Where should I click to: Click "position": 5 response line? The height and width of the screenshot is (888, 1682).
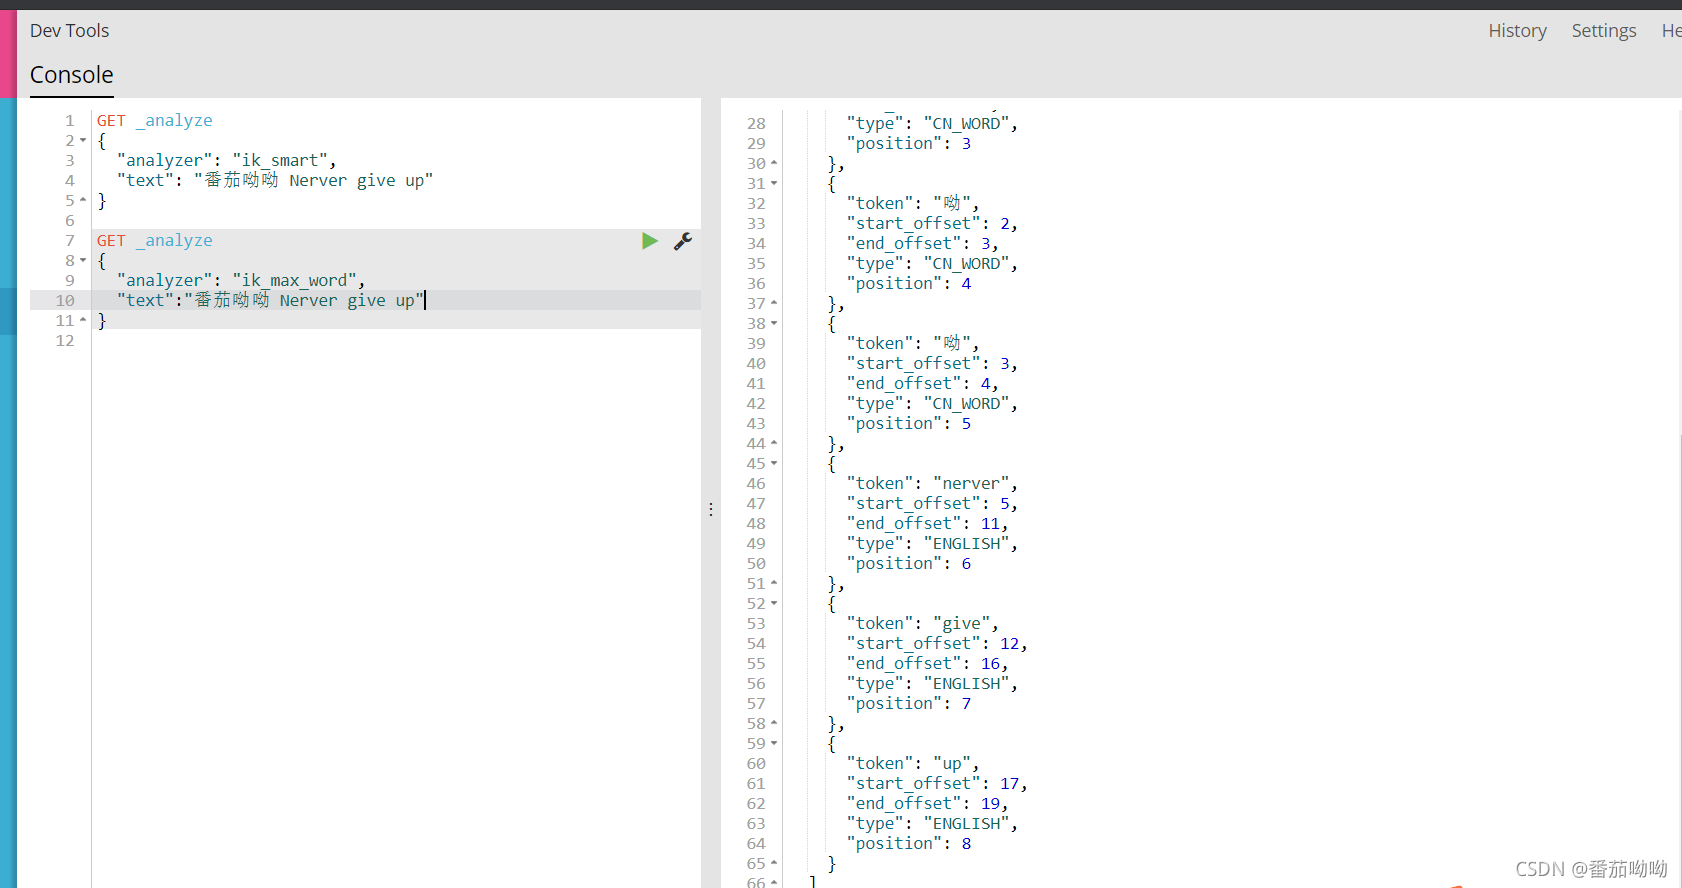click(909, 424)
